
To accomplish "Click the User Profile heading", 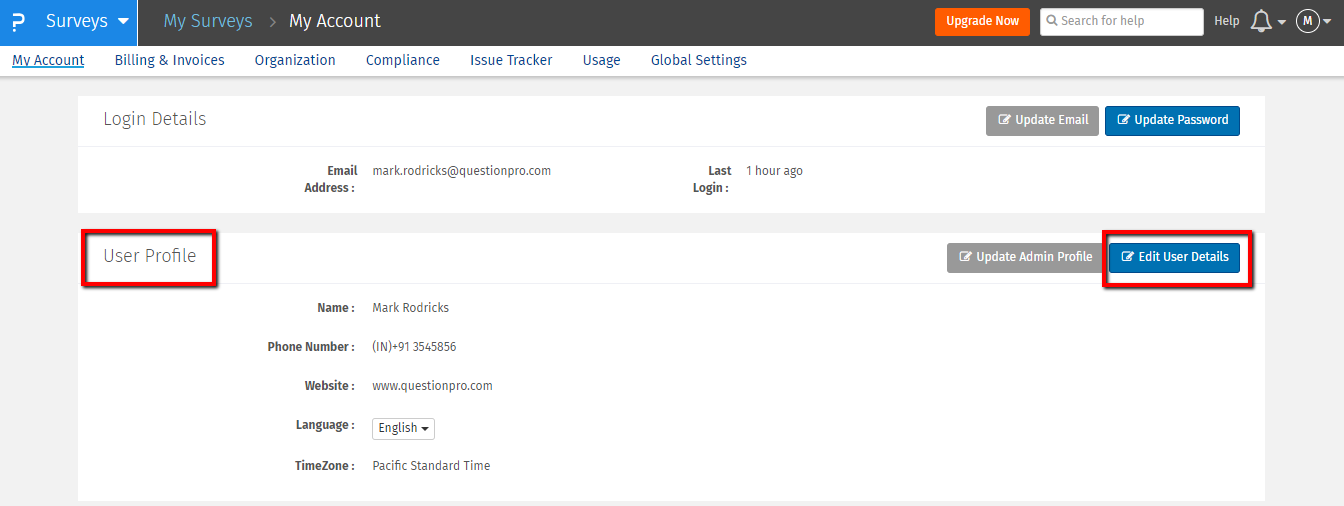I will (x=150, y=256).
